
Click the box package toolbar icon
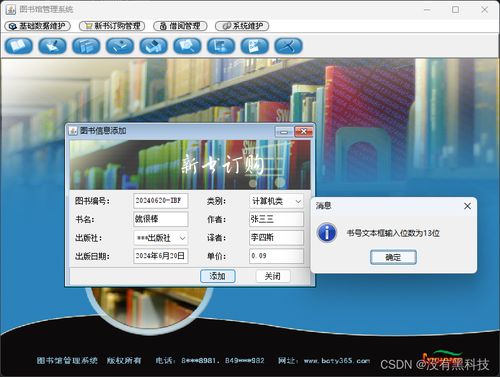point(154,46)
